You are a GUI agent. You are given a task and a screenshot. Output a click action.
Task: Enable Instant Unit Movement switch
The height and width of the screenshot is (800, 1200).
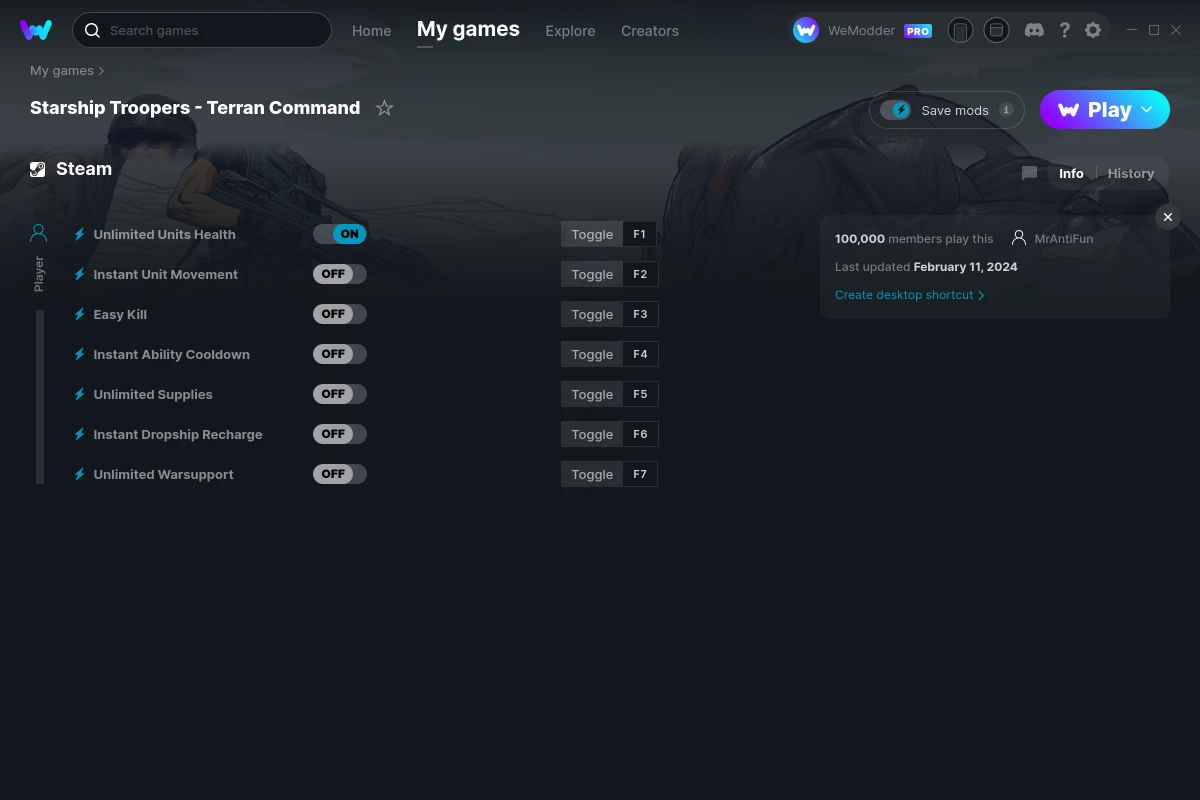click(340, 274)
